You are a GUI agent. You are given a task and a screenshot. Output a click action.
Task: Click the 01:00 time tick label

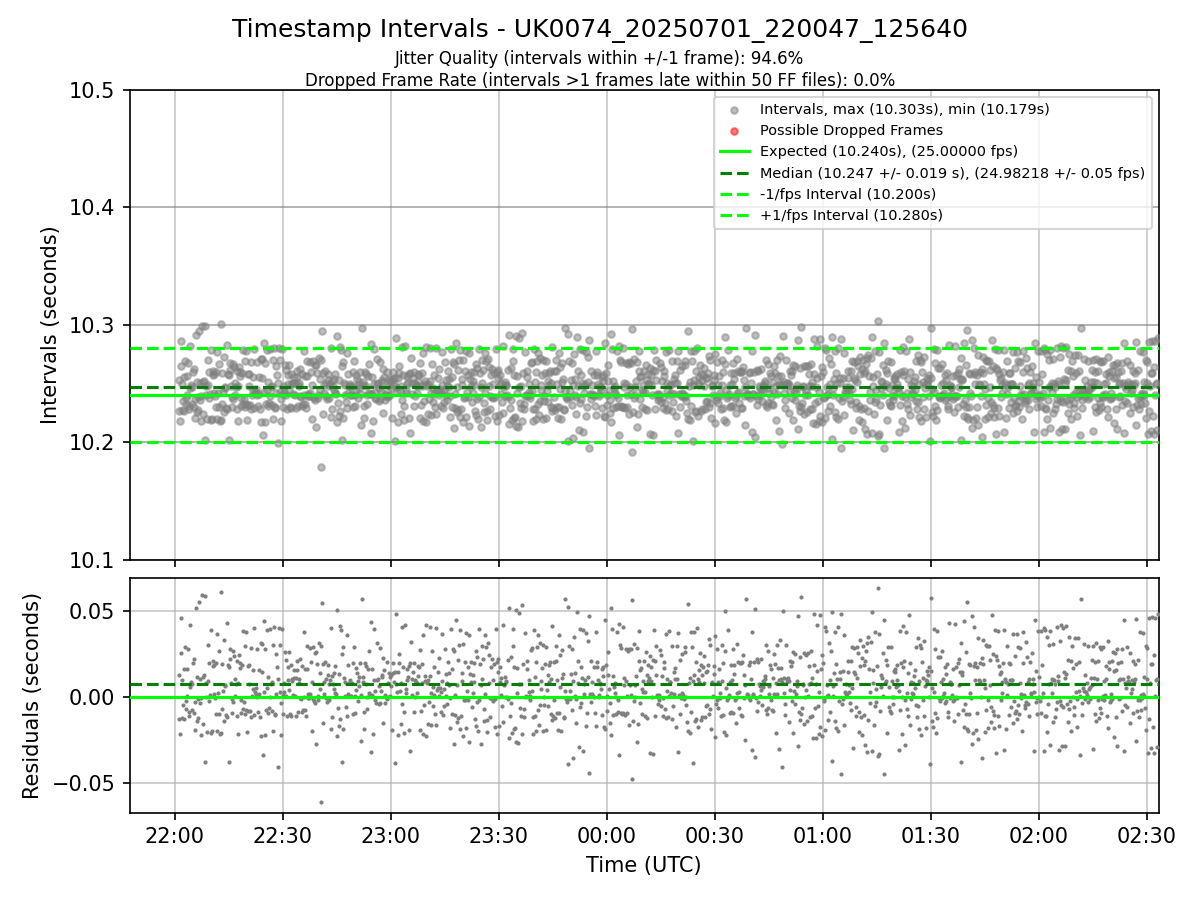(x=823, y=834)
